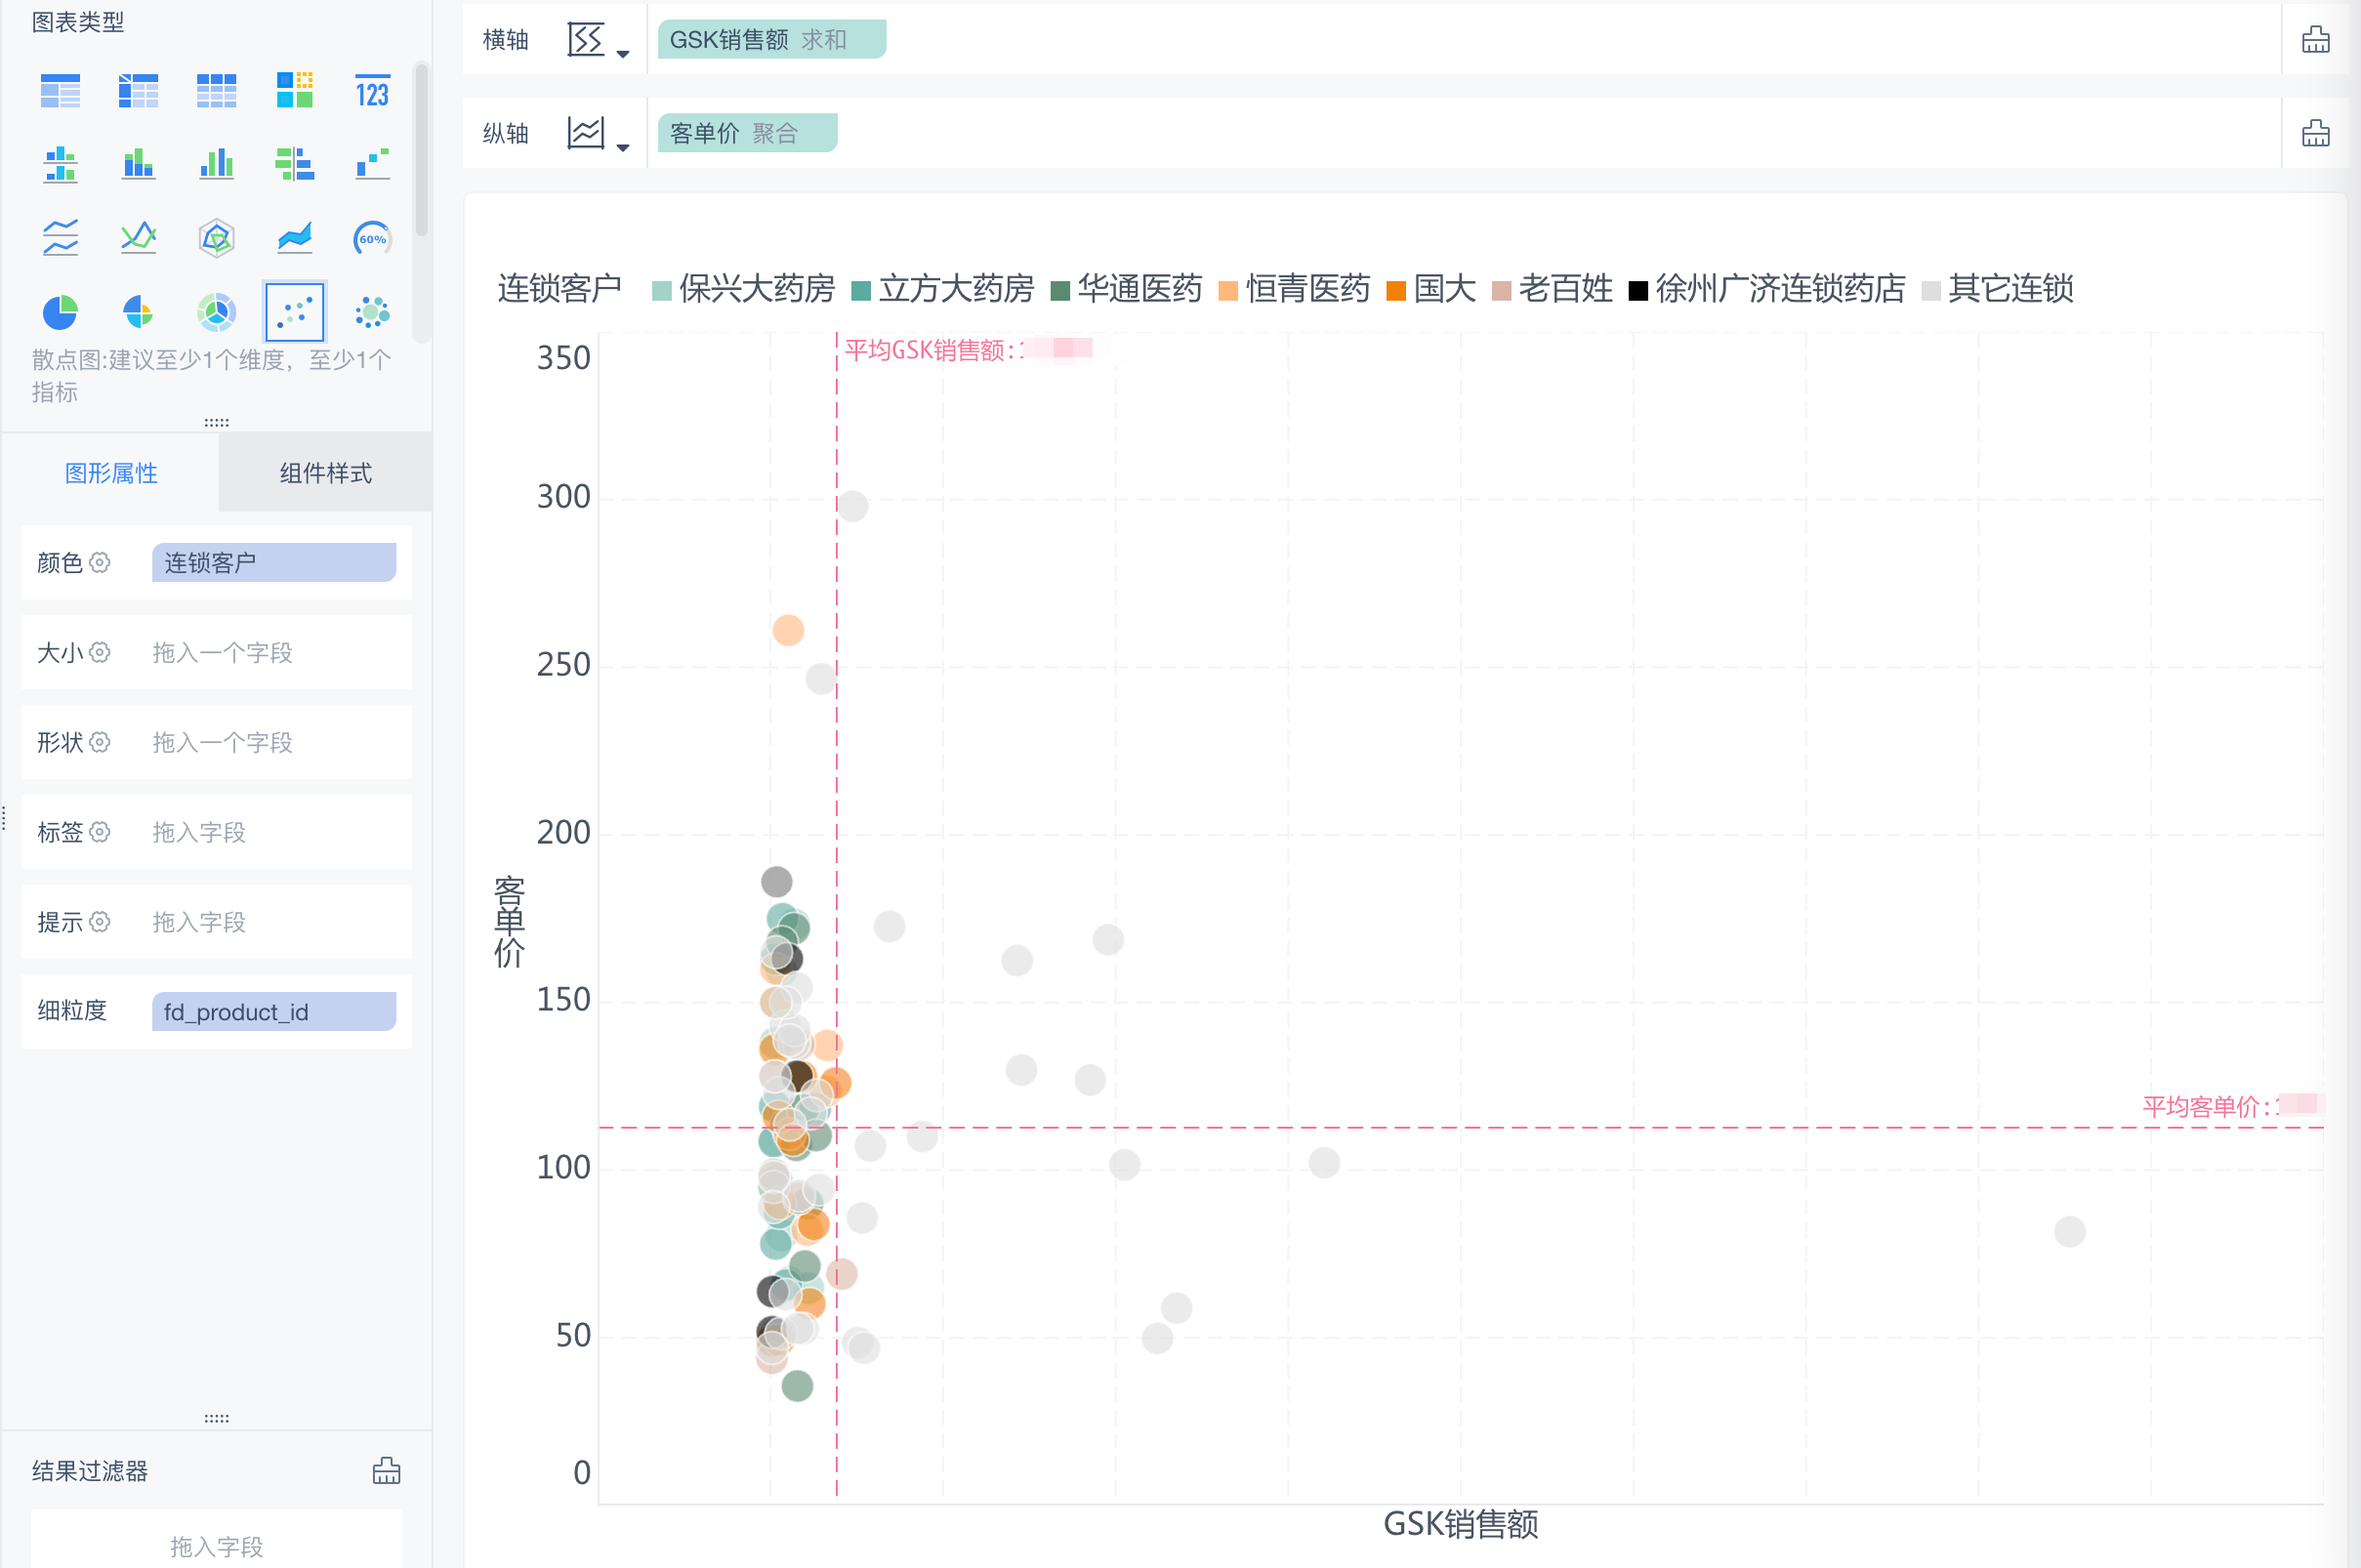Clear the vertical axis fields
2361x1568 pixels.
[x=2315, y=133]
